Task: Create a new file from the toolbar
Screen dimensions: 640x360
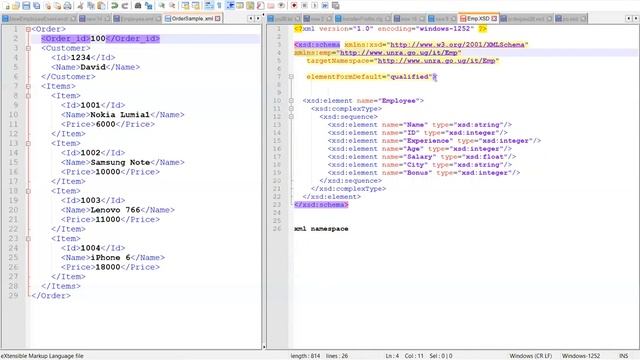Action: coord(7,6)
